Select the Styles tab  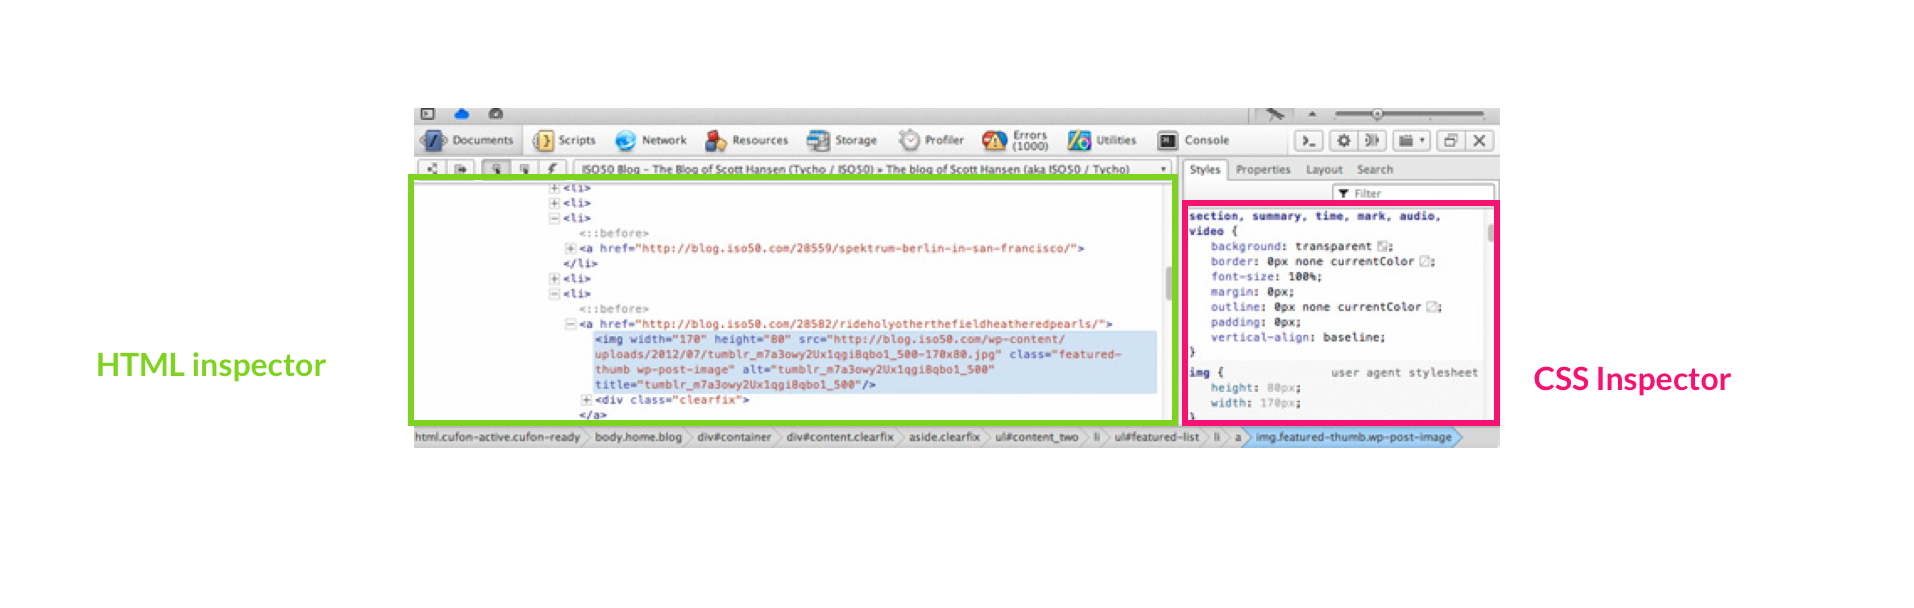[1205, 170]
